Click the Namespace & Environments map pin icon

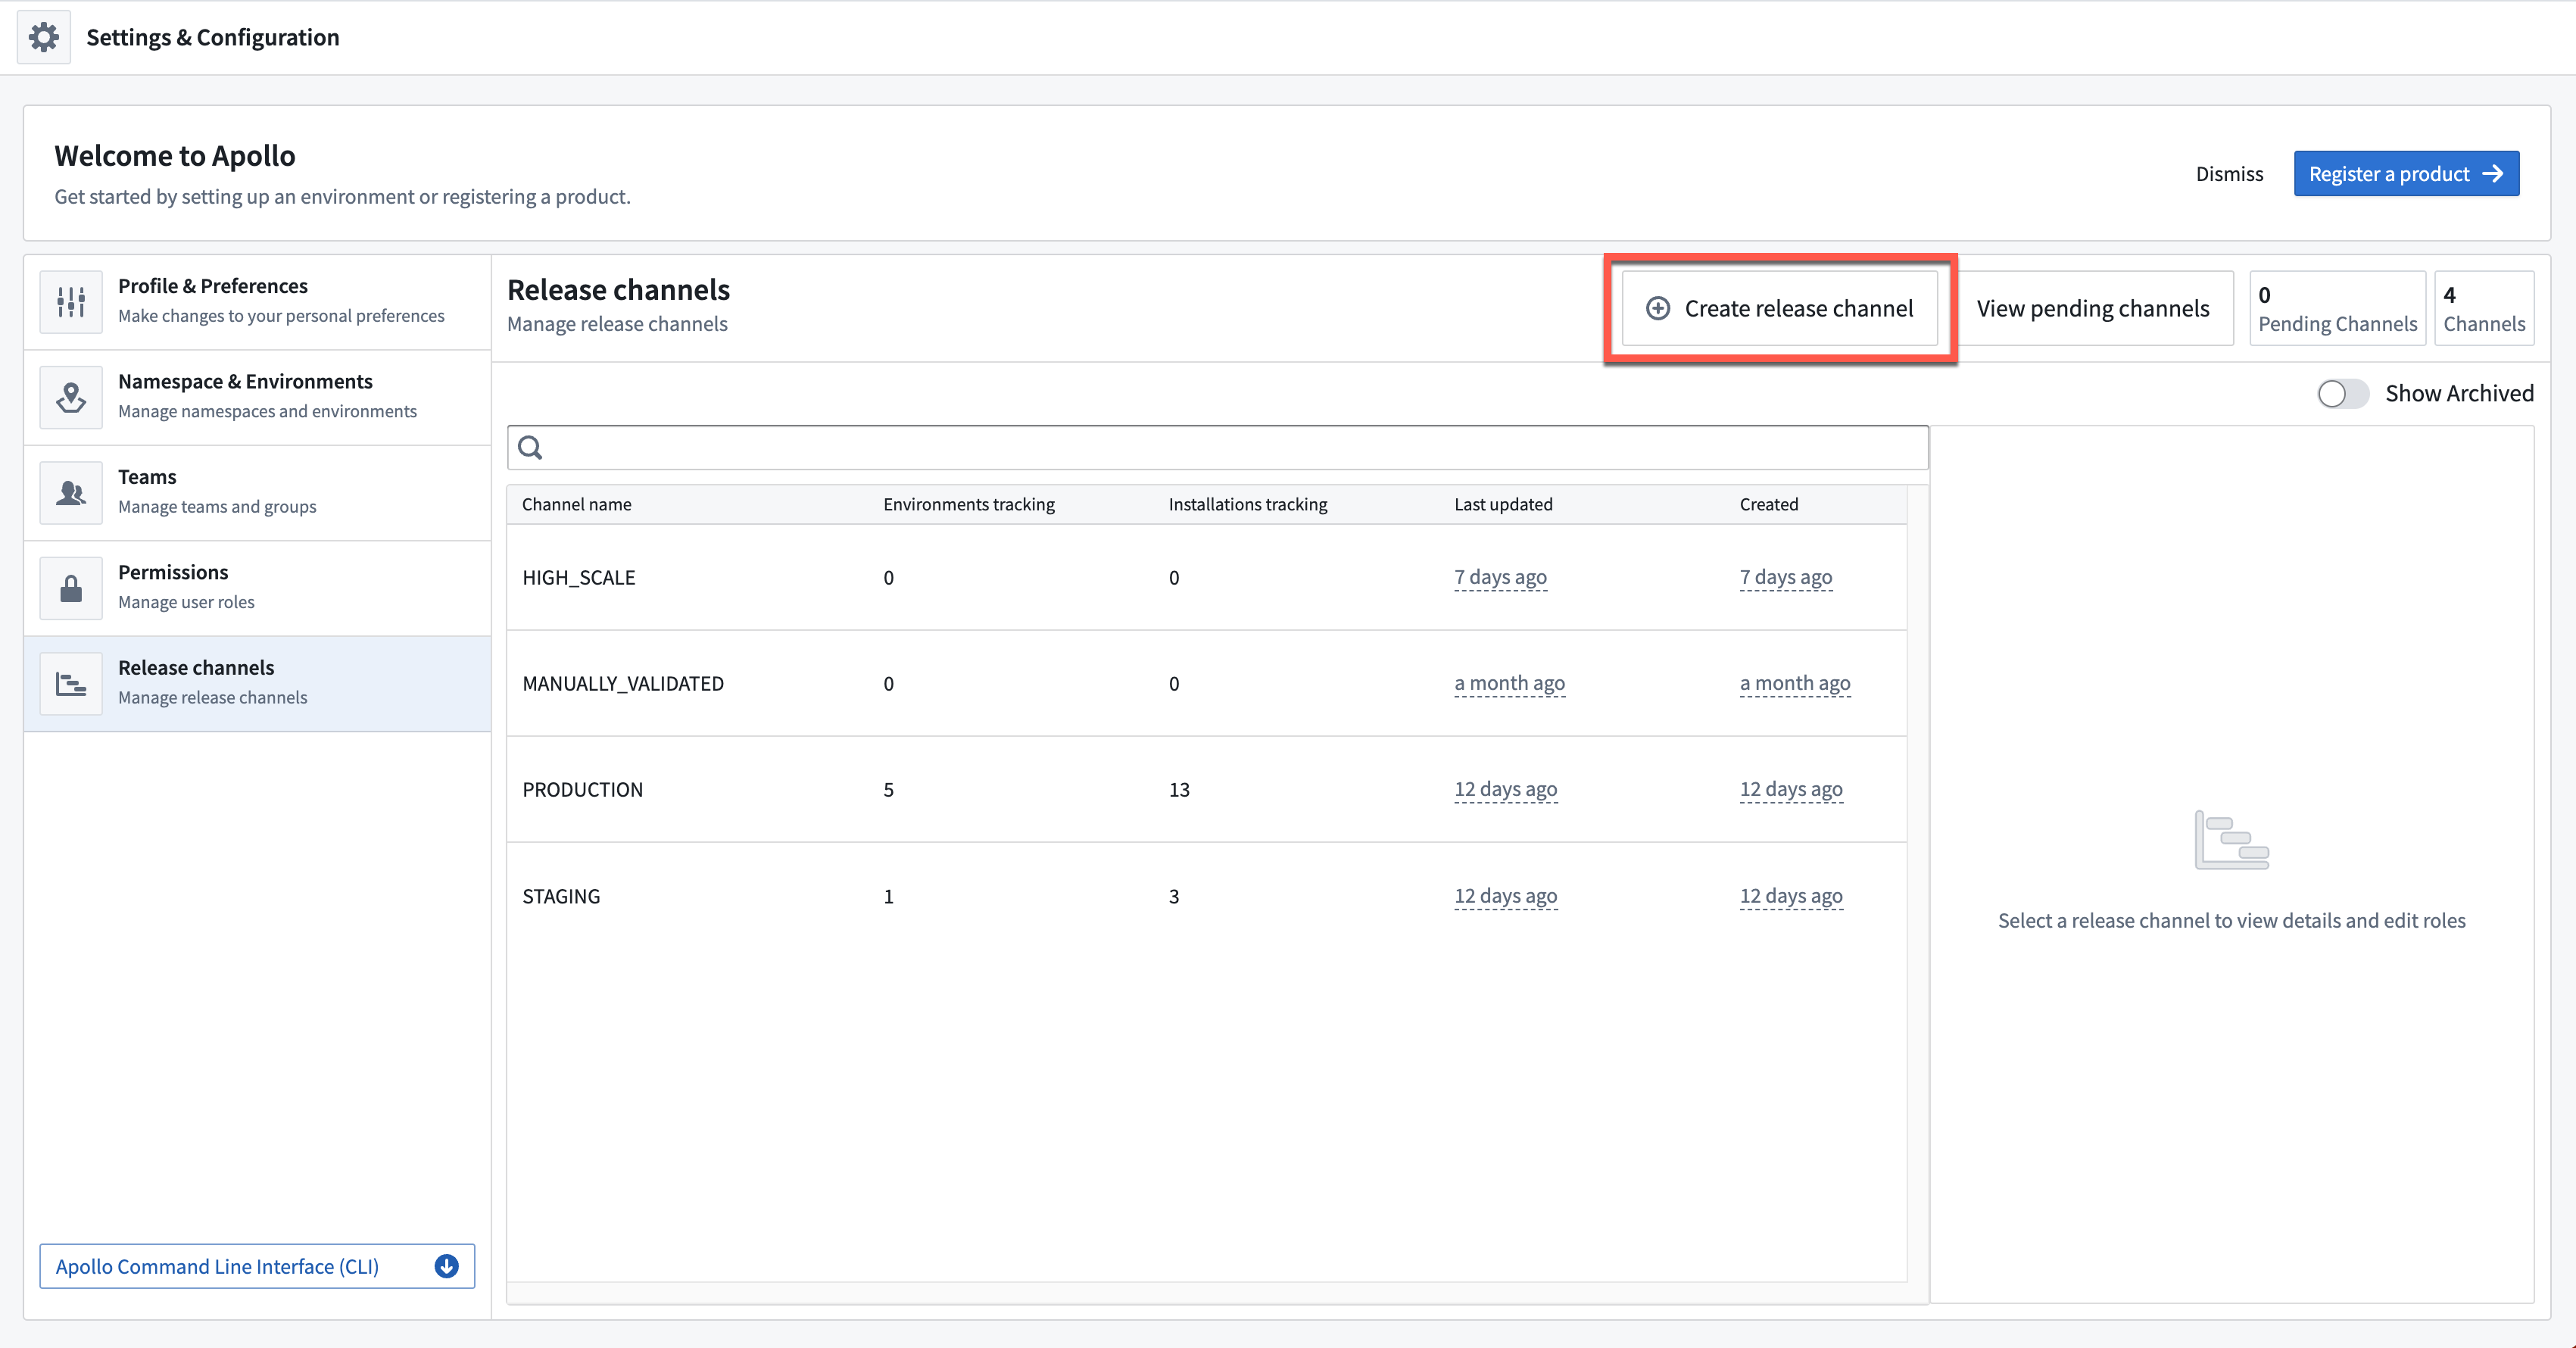click(71, 397)
